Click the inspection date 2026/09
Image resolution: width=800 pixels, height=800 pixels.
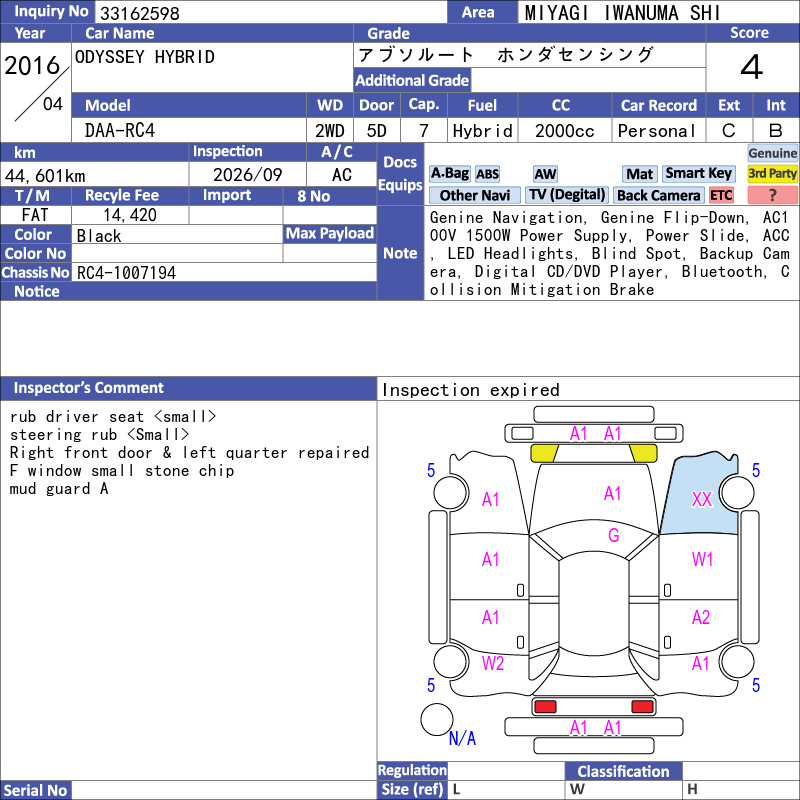pos(247,175)
